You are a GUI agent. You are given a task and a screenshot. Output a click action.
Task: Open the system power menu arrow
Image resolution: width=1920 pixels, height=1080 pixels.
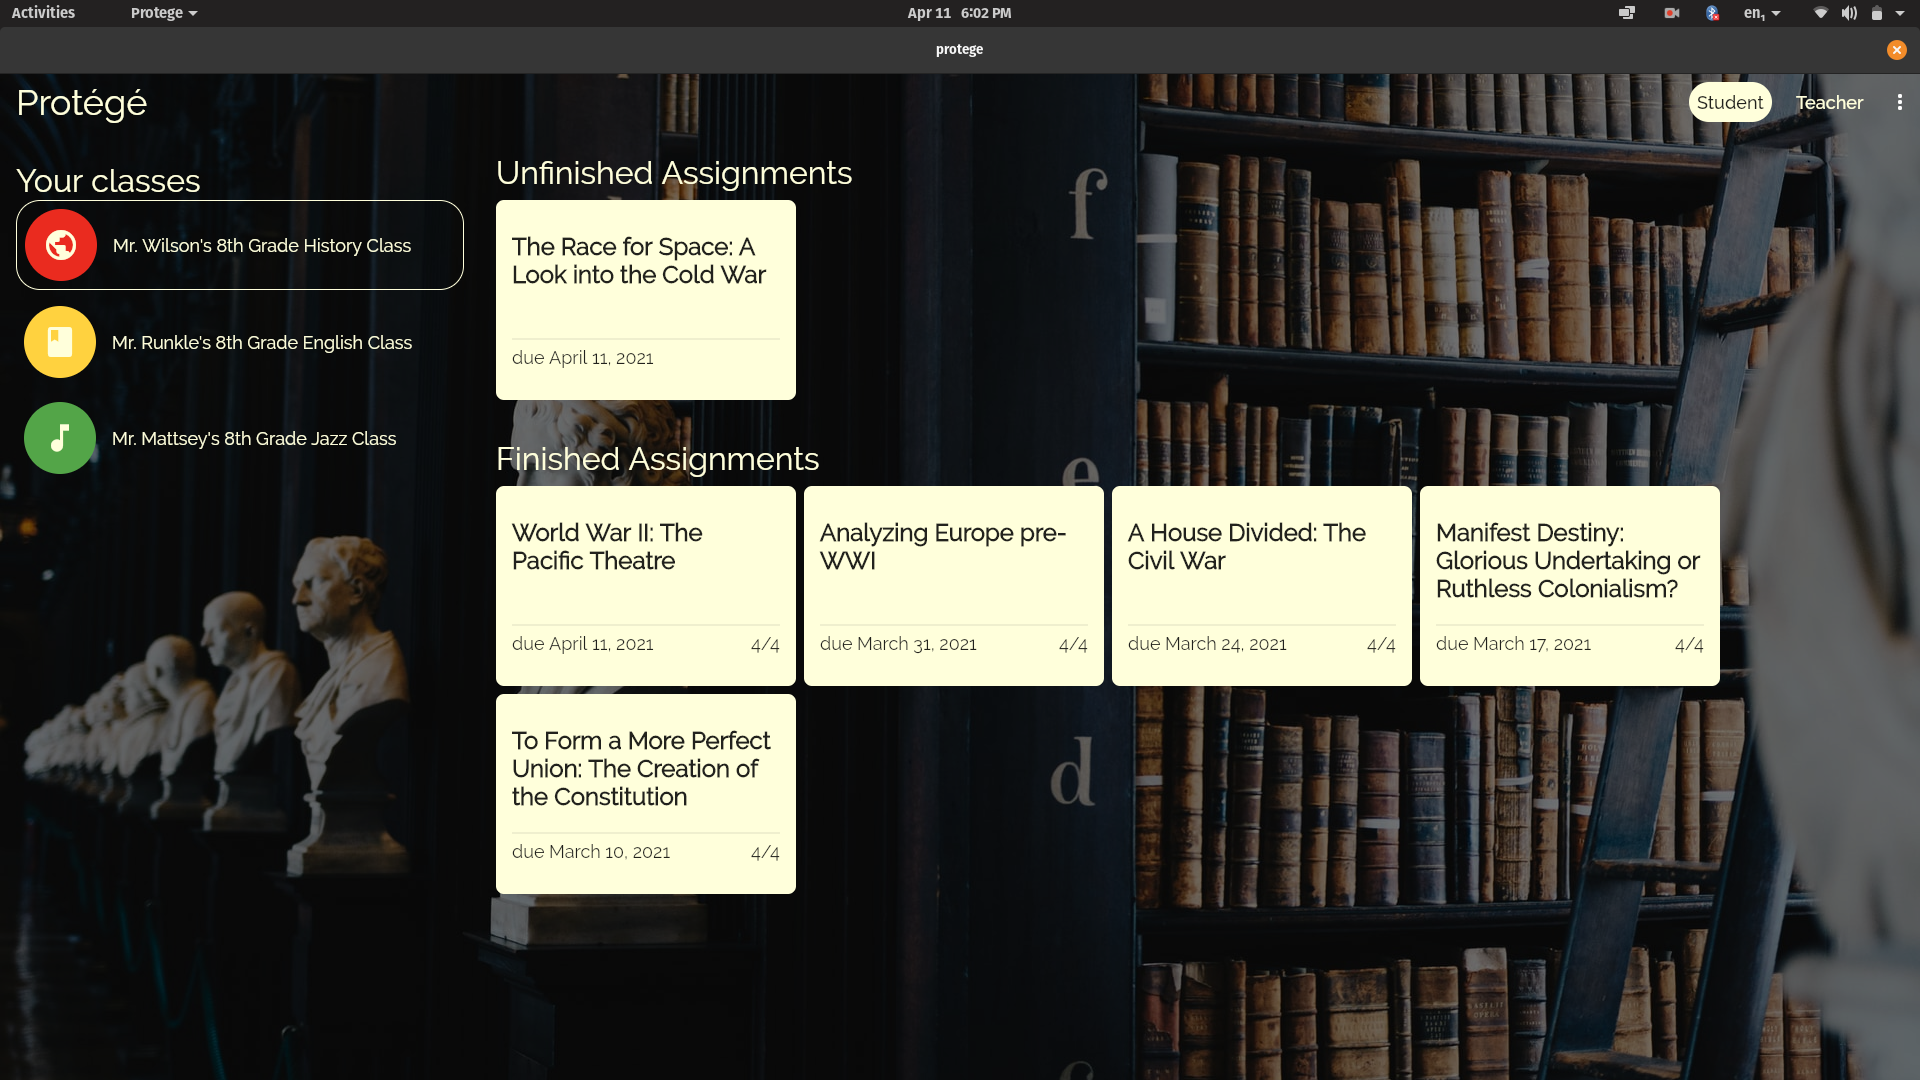pos(1899,13)
